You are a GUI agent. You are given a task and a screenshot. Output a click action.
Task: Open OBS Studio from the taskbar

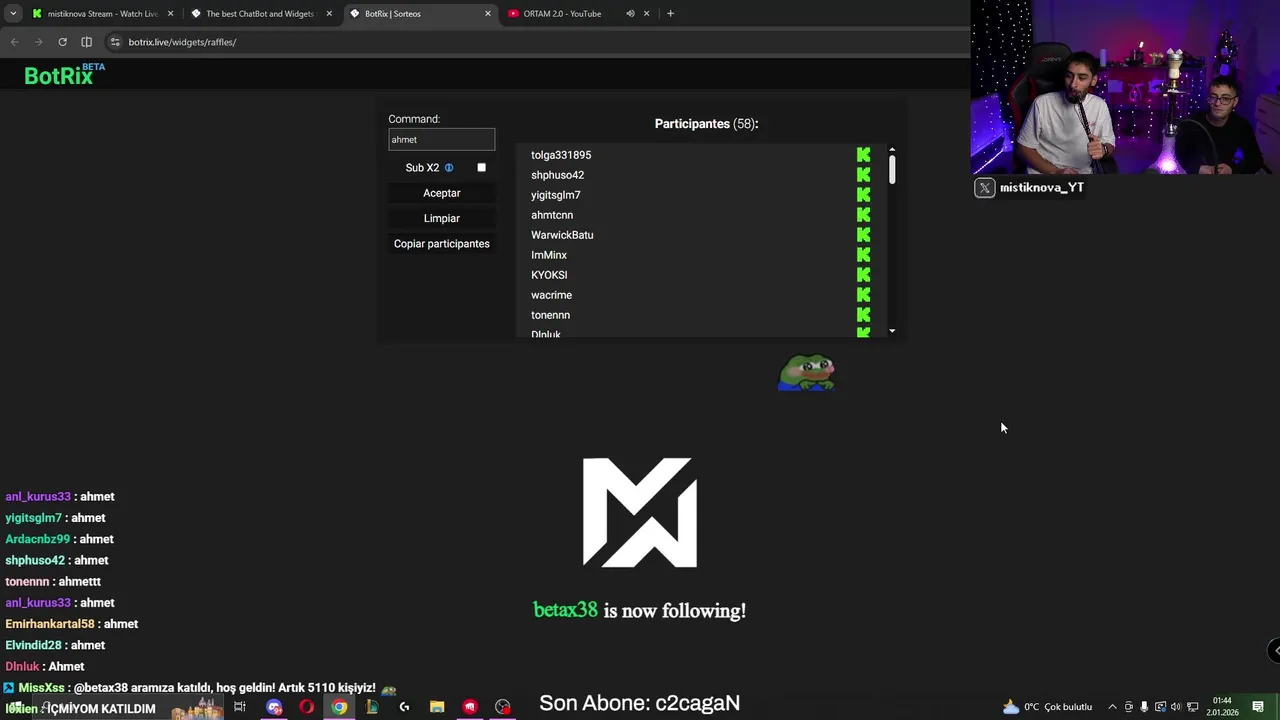tap(503, 707)
